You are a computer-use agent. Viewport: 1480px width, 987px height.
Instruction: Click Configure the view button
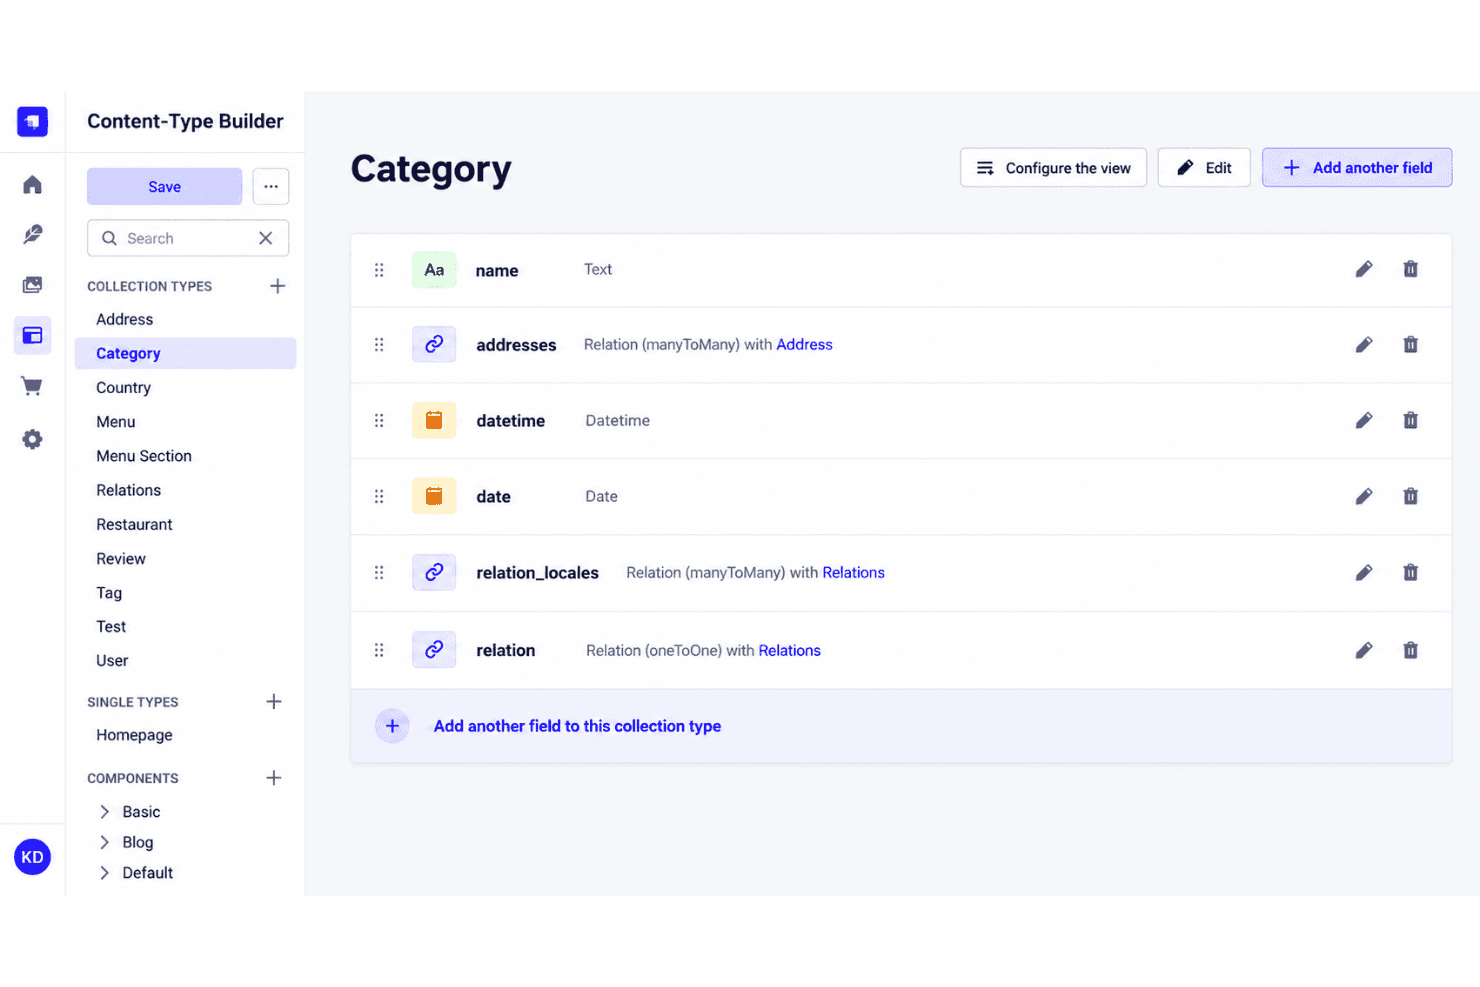1053,168
